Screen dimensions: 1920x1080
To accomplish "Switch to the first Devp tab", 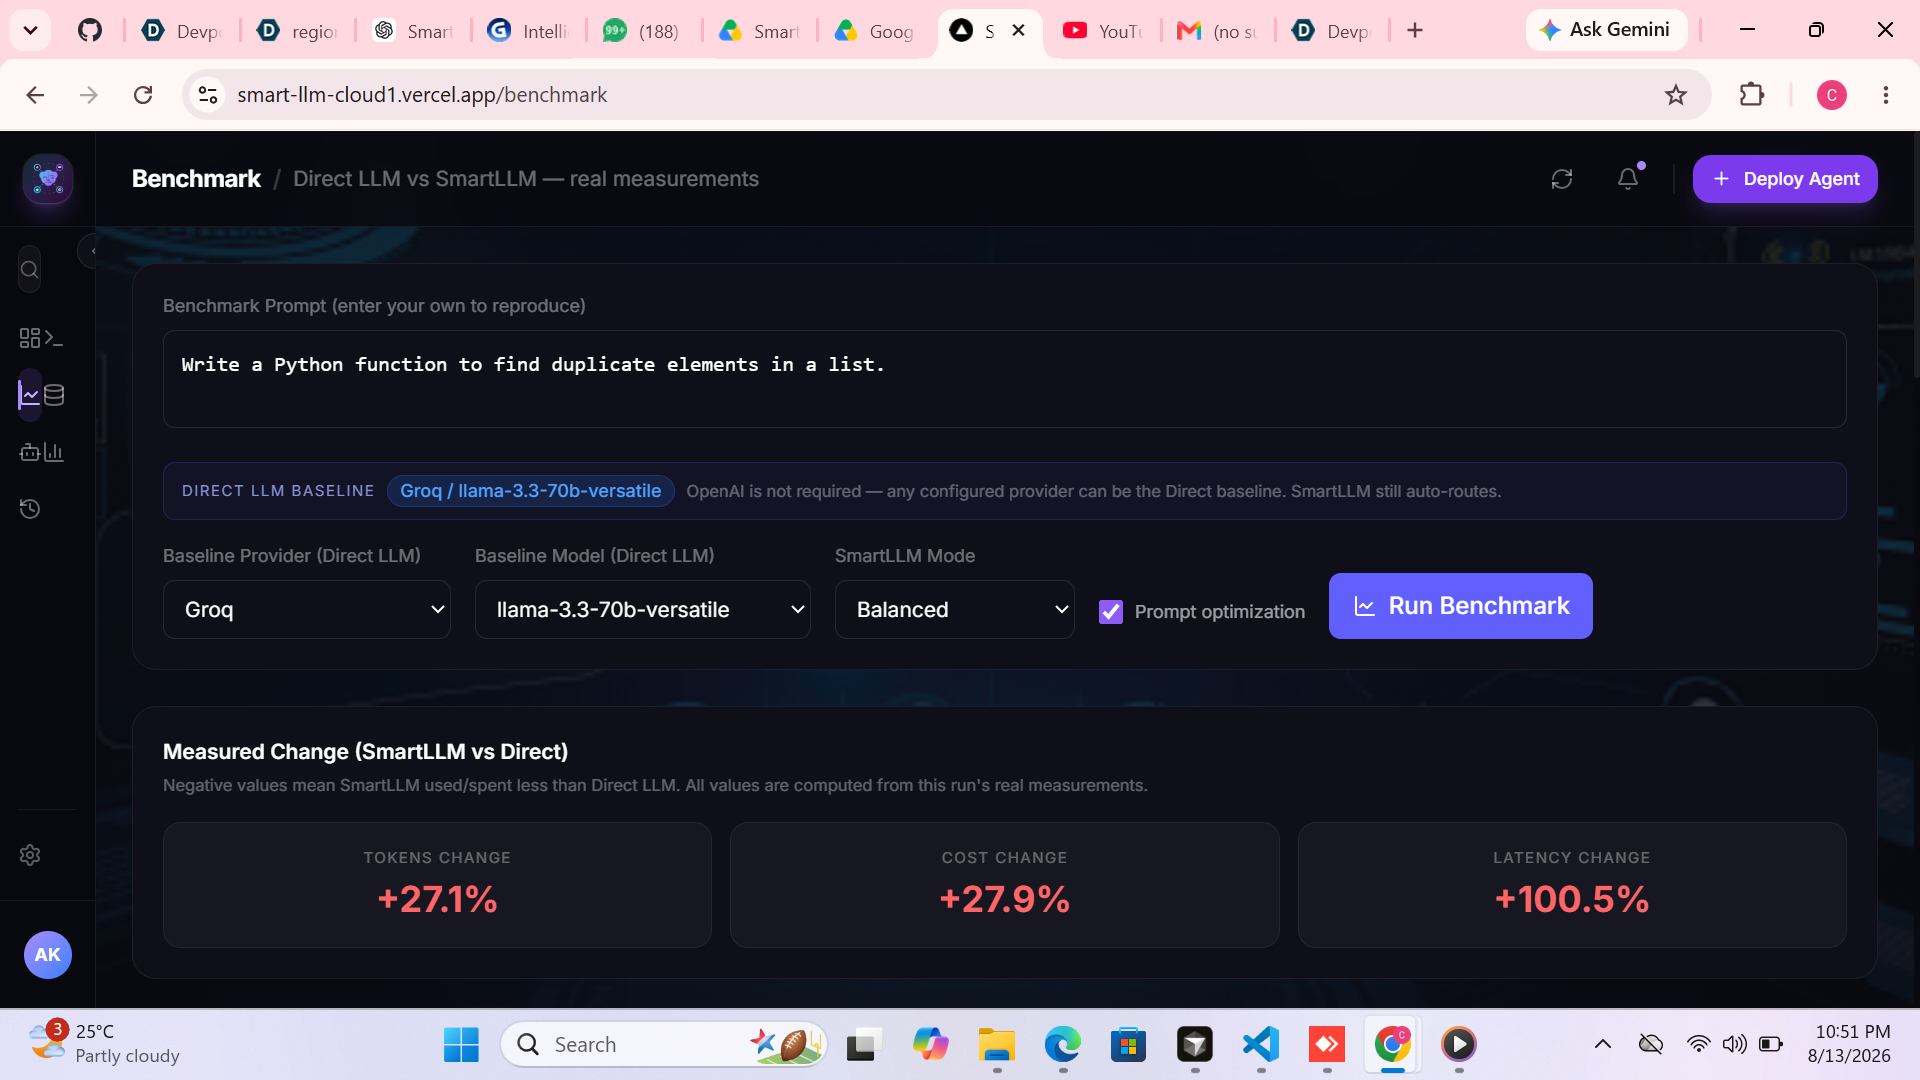I will click(x=182, y=31).
